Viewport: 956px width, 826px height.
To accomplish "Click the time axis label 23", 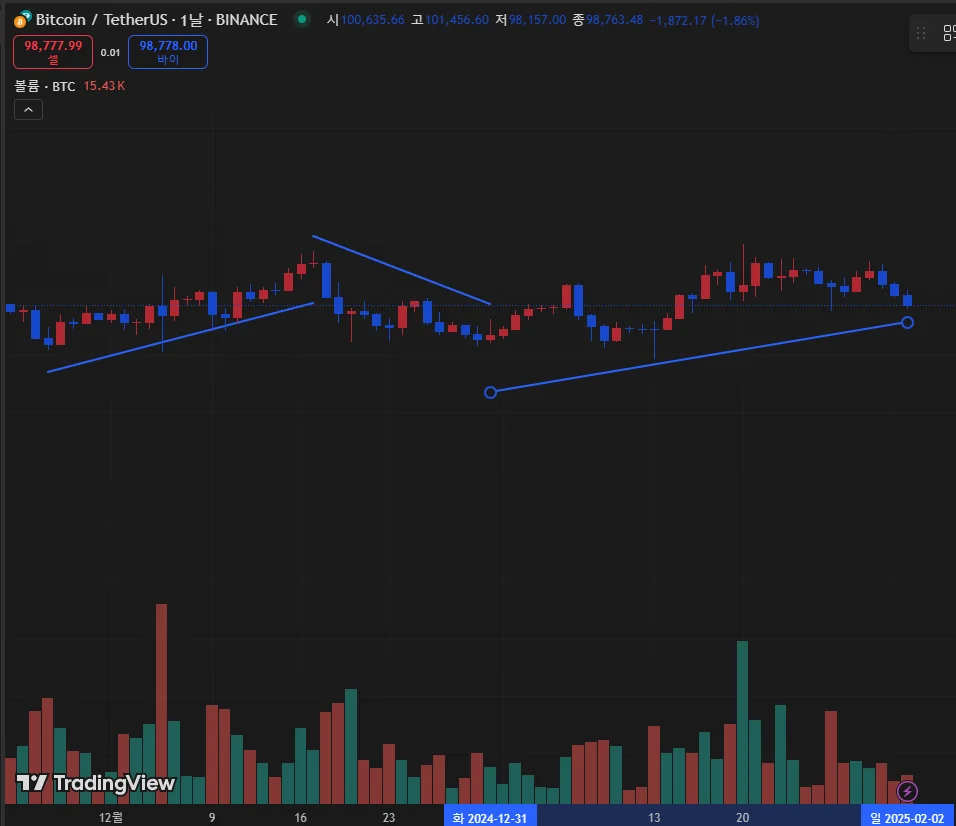I will pyautogui.click(x=389, y=817).
